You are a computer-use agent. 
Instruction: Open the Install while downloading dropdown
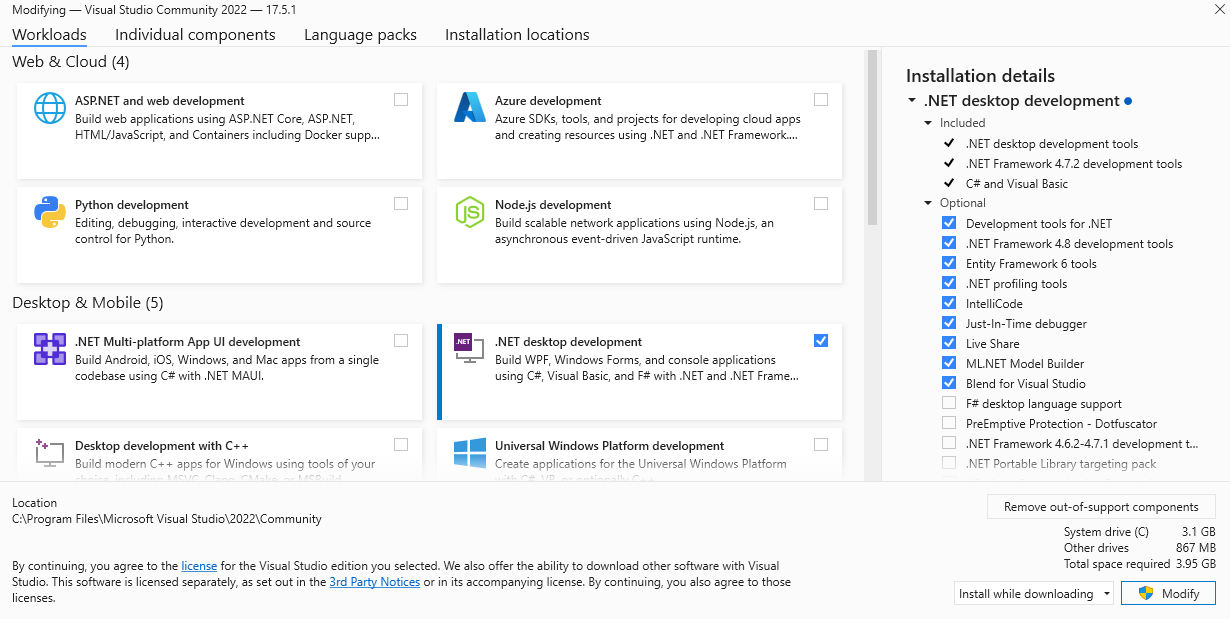pyautogui.click(x=1034, y=594)
